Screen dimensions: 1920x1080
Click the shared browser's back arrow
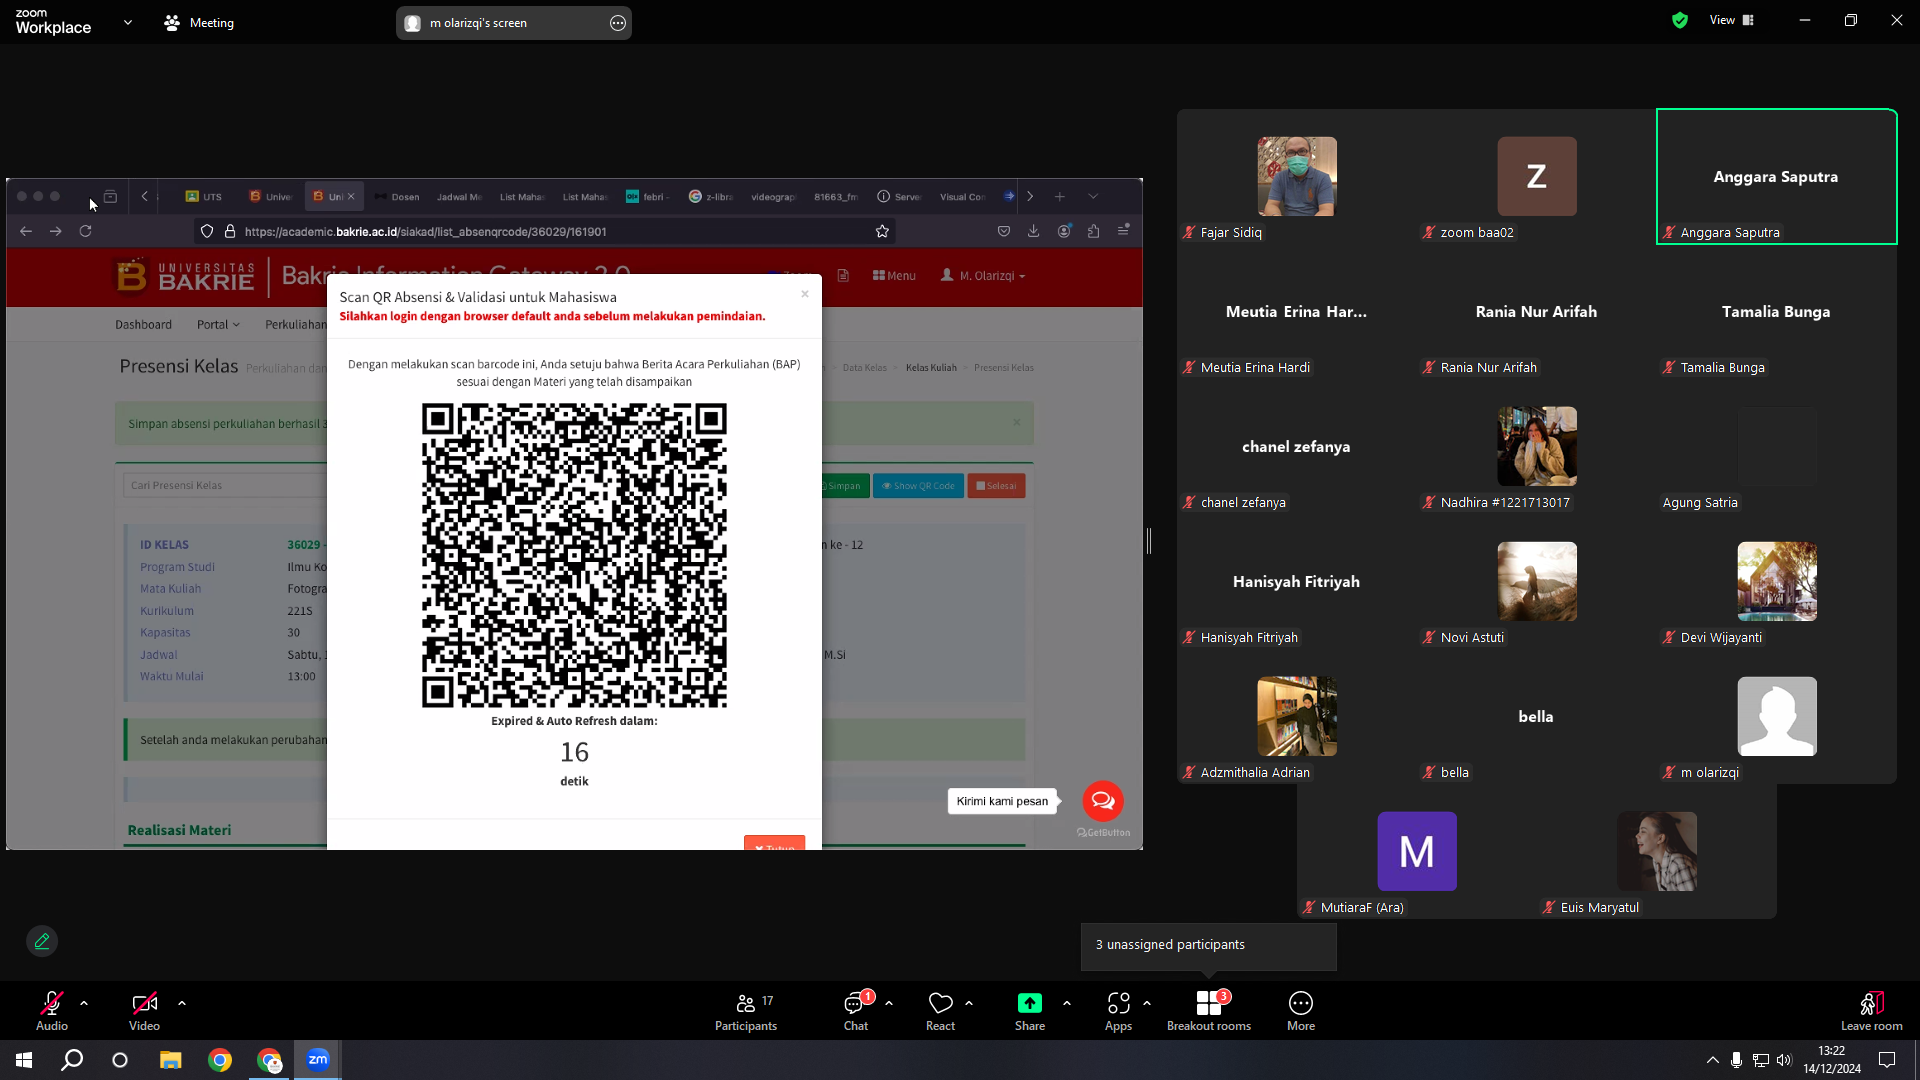click(26, 231)
